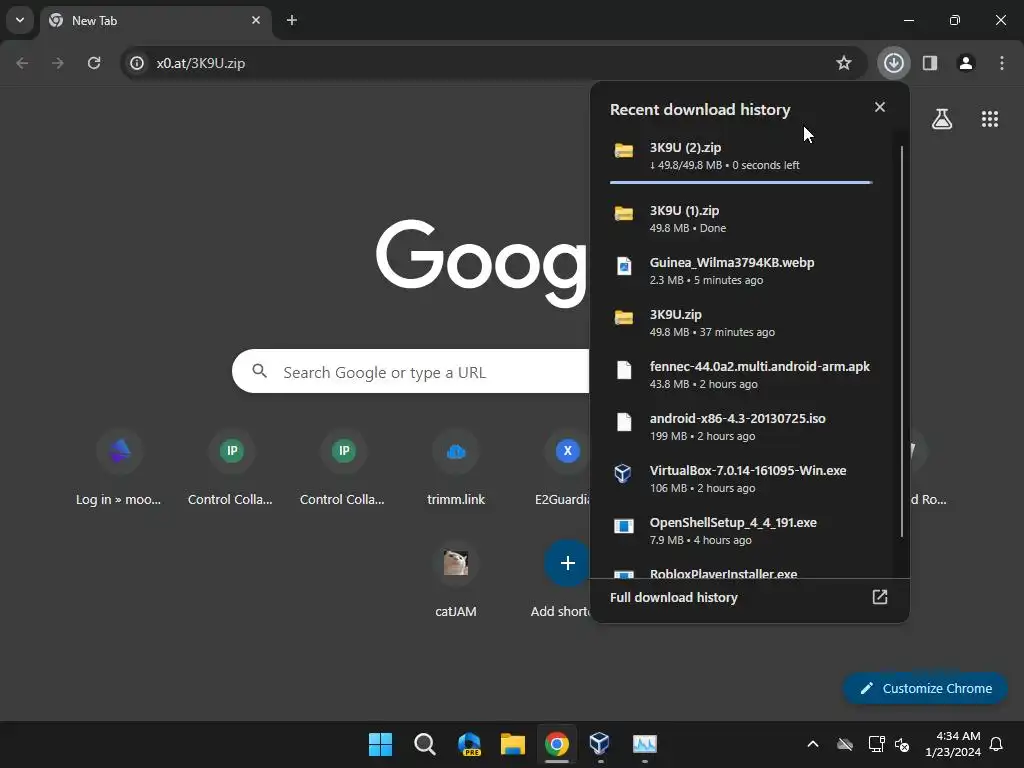Go back to the previous page
The image size is (1024, 768).
[x=22, y=63]
